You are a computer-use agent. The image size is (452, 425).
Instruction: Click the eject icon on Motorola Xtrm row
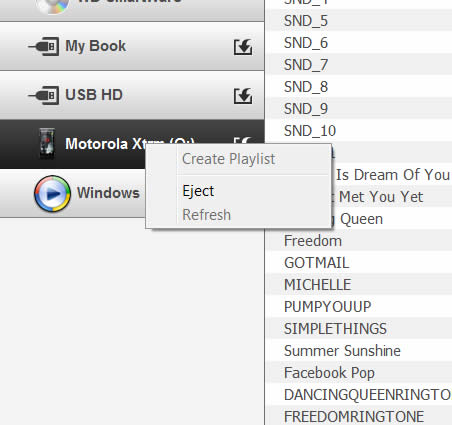pyautogui.click(x=243, y=140)
